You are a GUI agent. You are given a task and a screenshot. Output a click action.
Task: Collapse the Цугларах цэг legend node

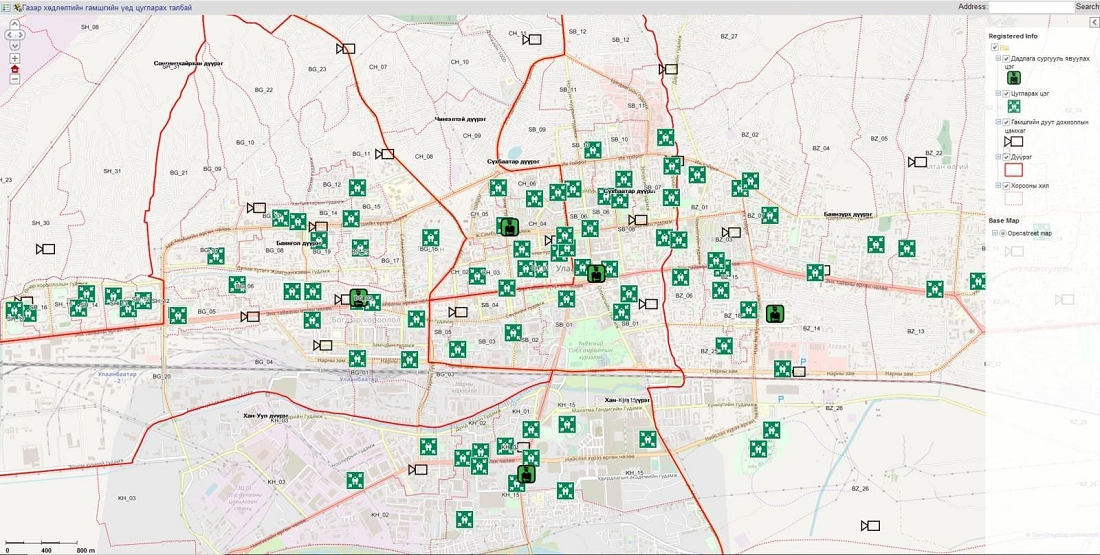tap(998, 93)
